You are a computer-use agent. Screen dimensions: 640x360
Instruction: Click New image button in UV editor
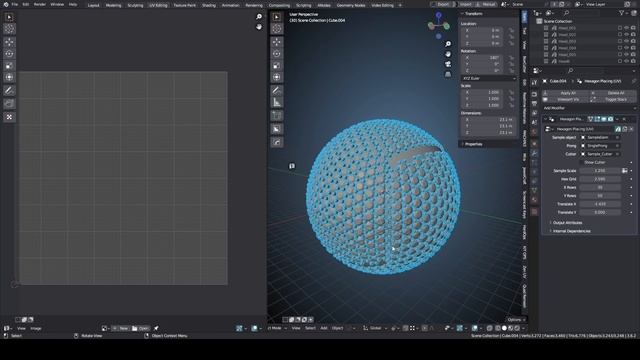coord(120,328)
